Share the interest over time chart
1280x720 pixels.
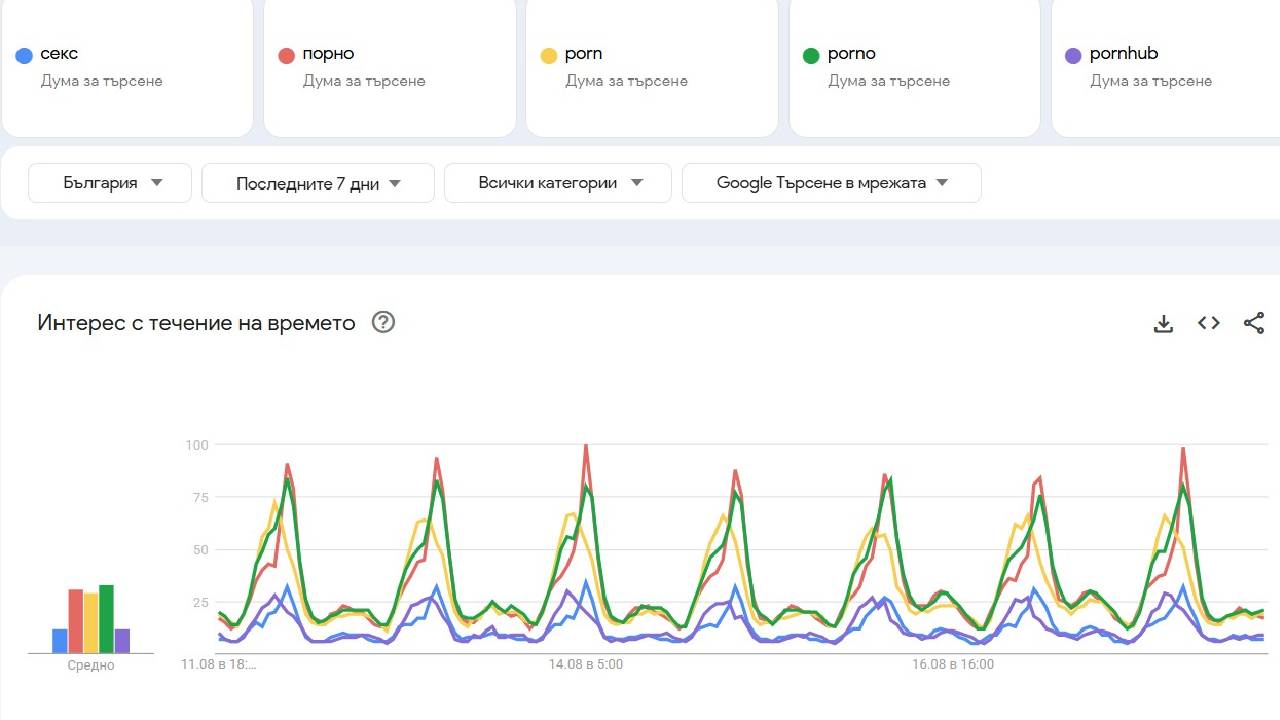(1253, 323)
